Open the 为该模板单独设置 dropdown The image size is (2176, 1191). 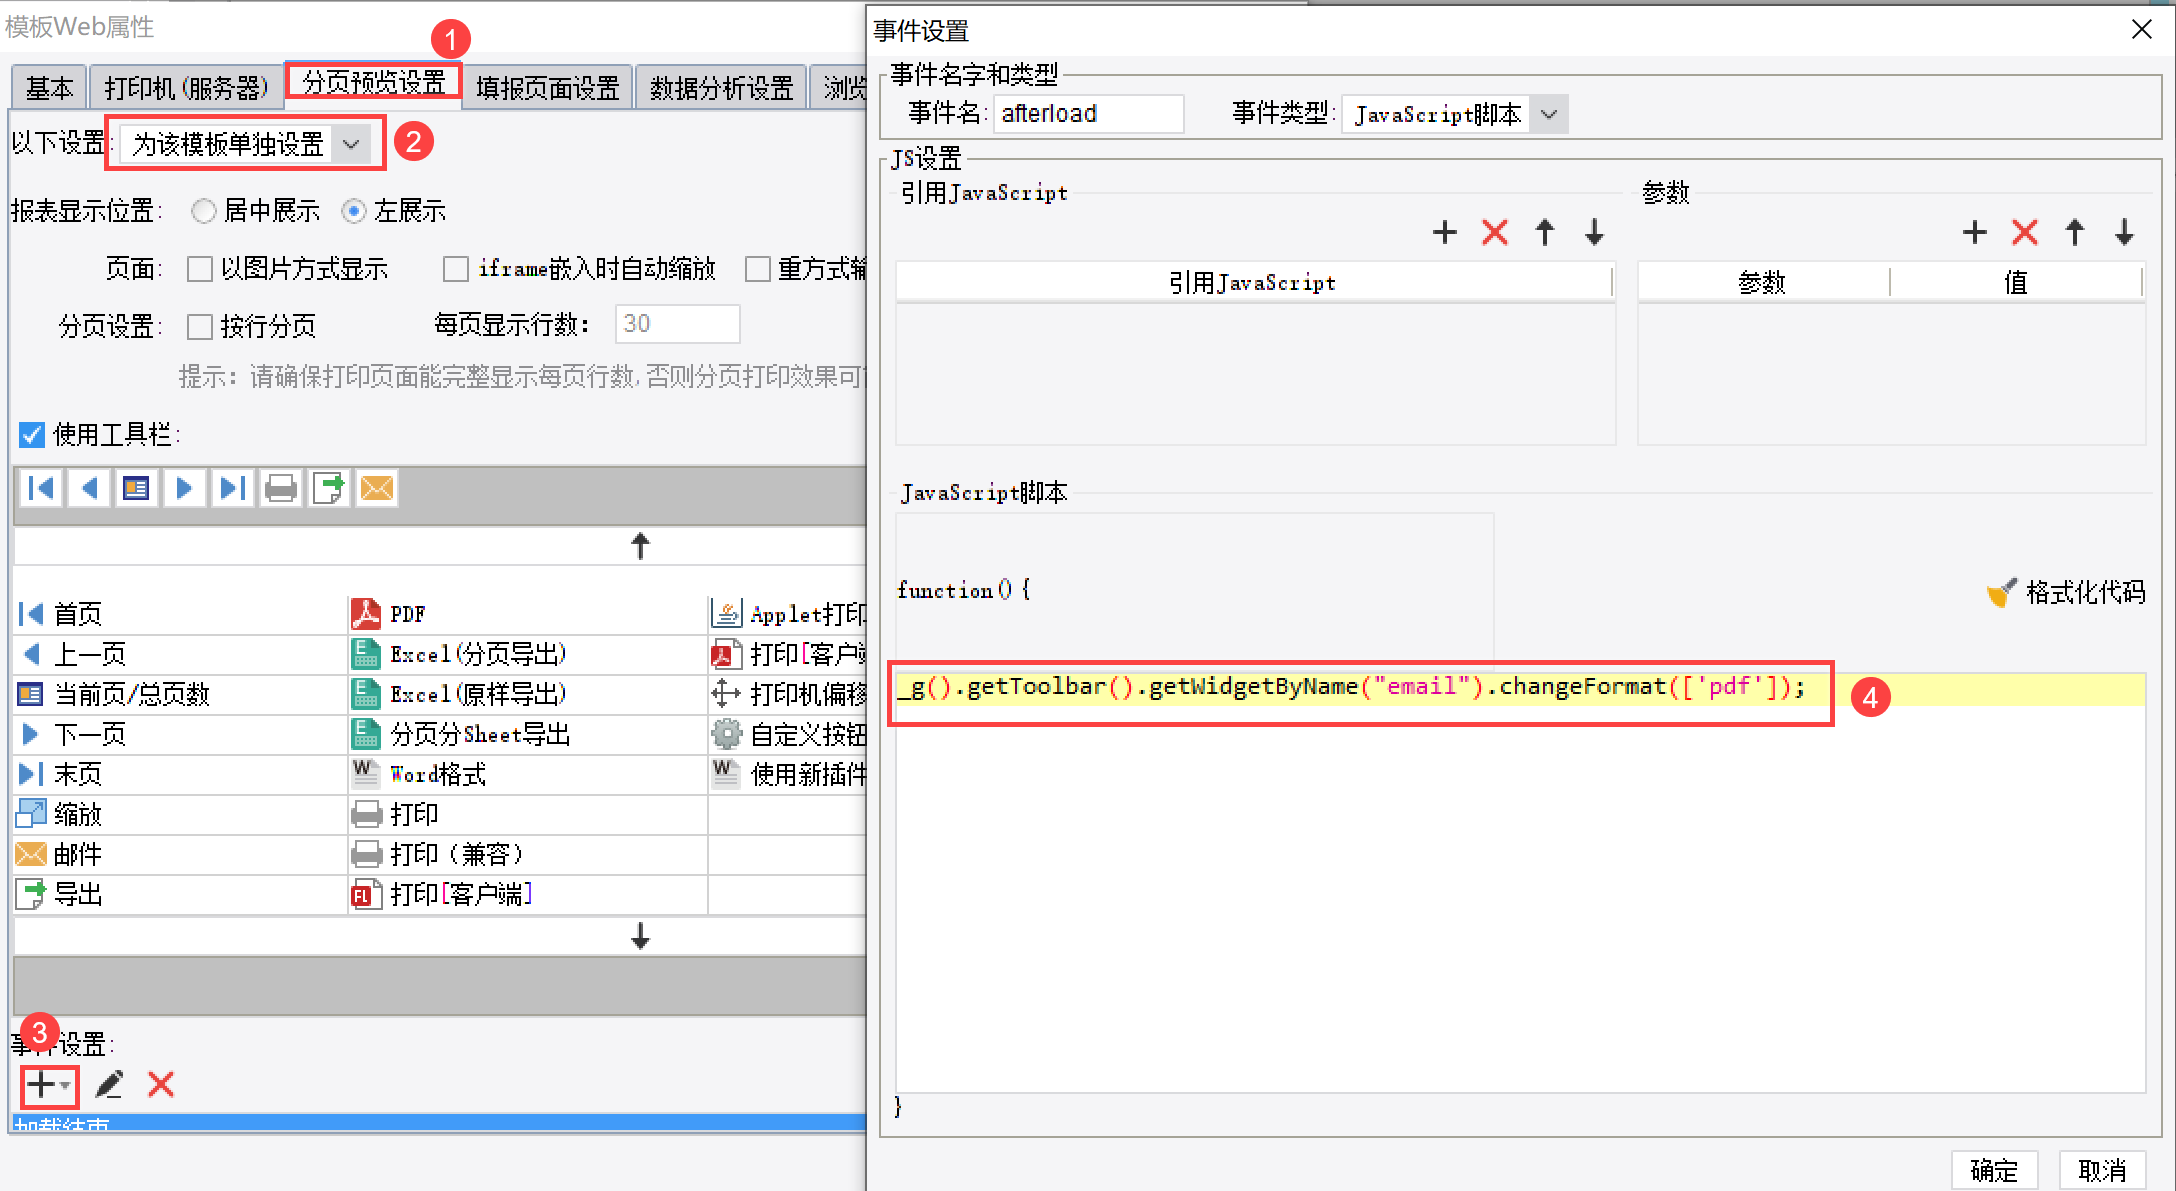351,144
